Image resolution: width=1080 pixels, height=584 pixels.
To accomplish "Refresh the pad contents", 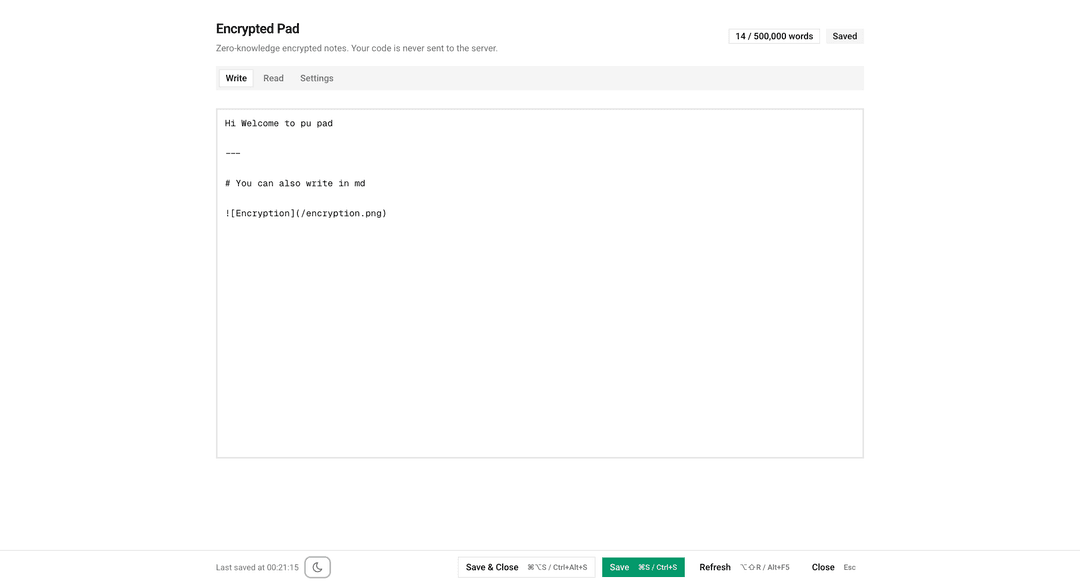I will coord(715,567).
